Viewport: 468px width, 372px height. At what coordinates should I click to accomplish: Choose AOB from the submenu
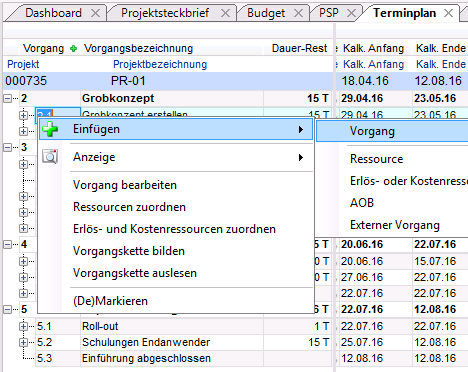[x=362, y=203]
